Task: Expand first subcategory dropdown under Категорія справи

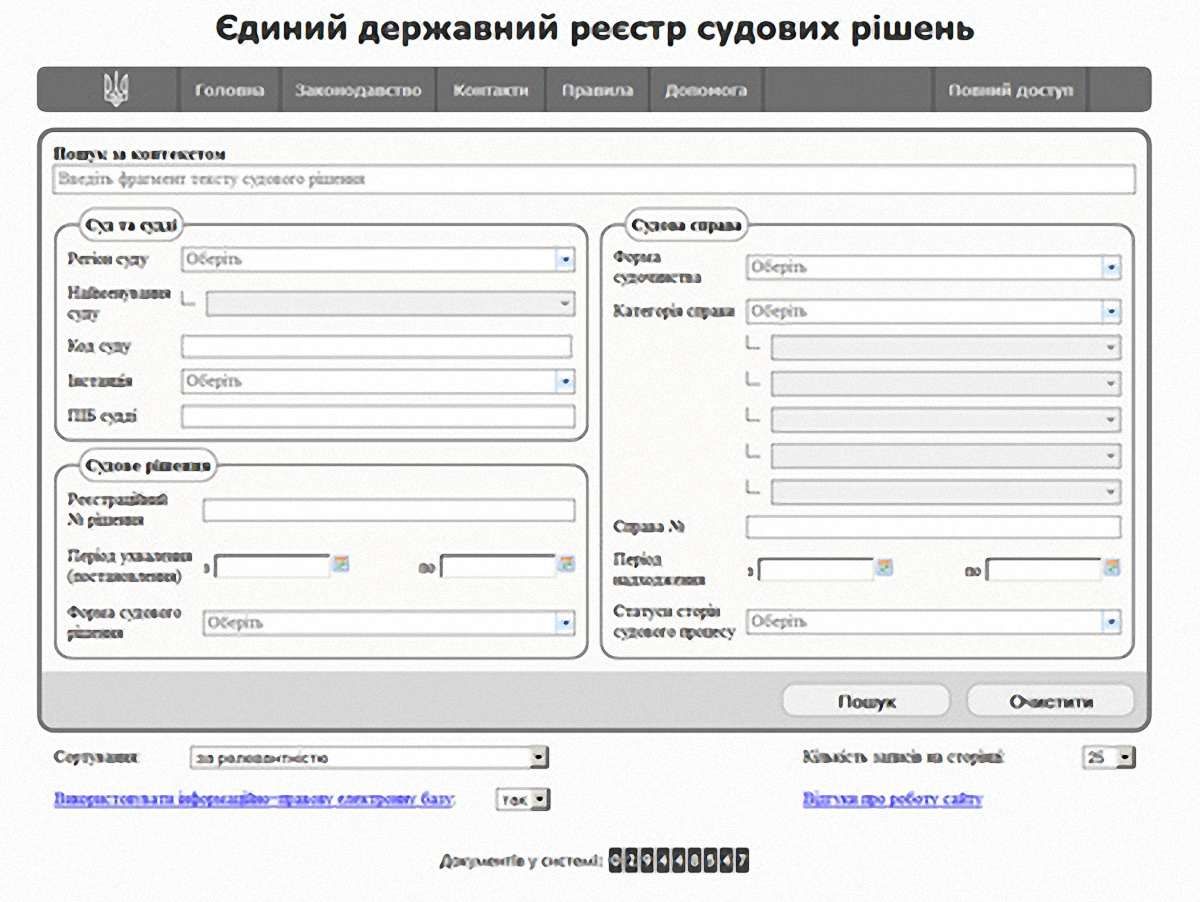Action: click(946, 347)
